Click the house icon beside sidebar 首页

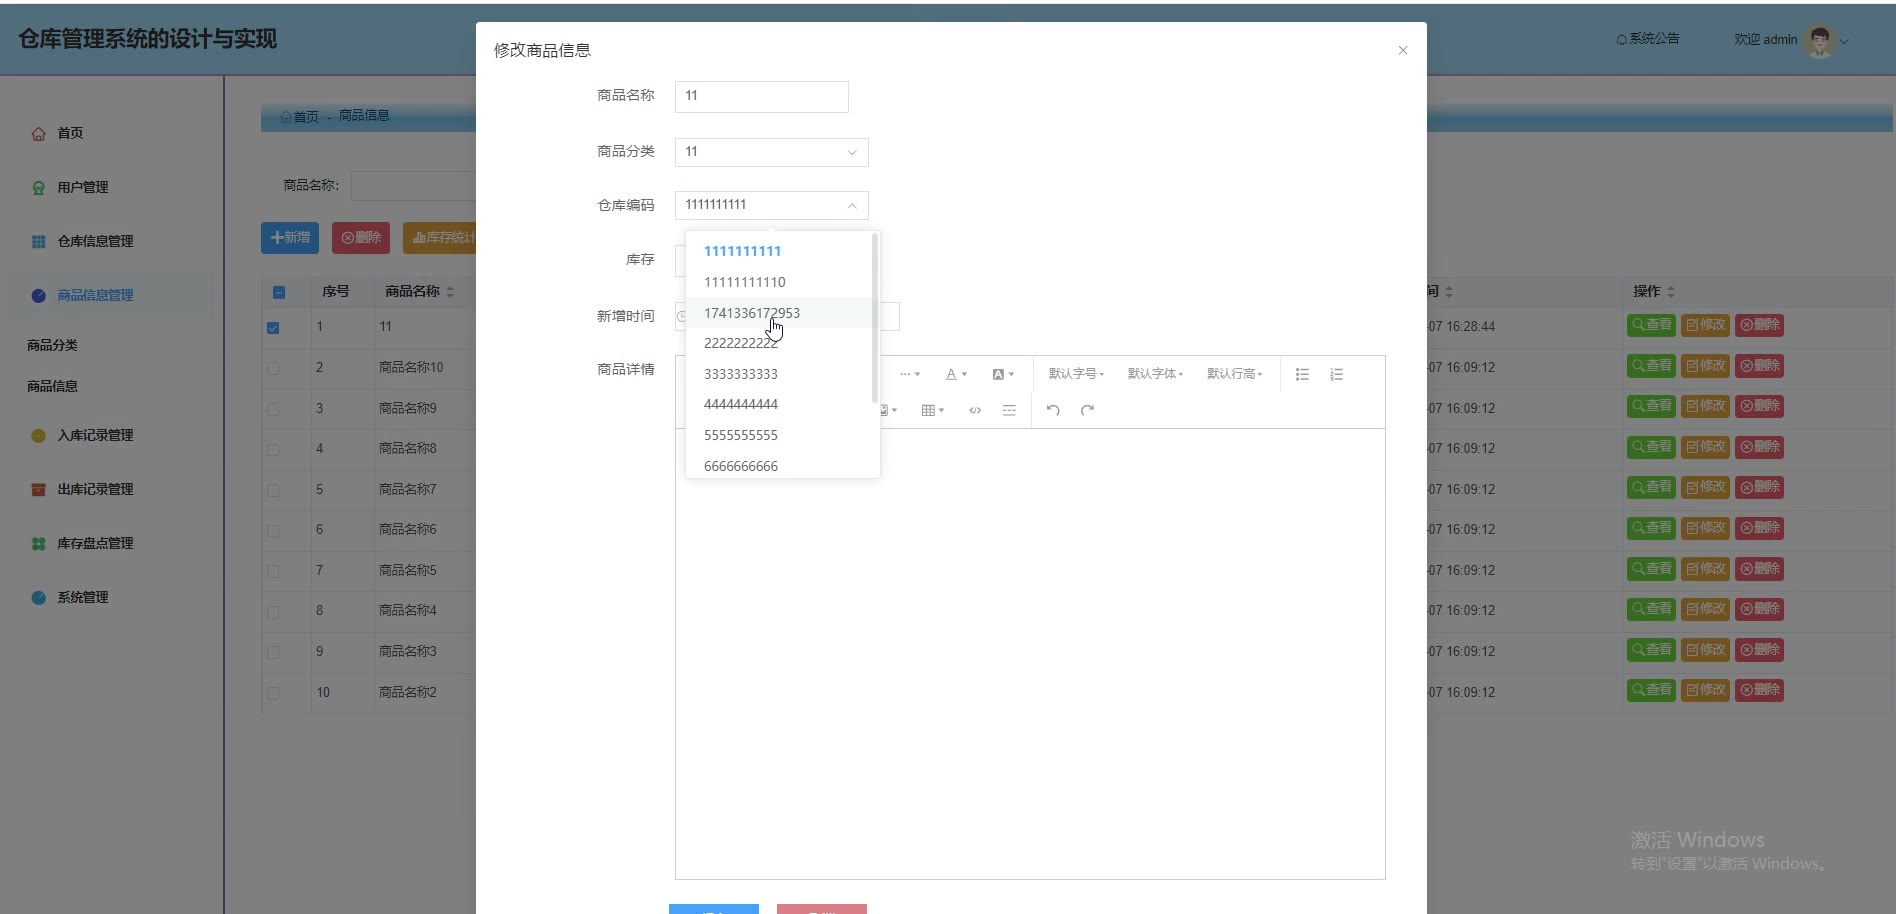coord(38,134)
